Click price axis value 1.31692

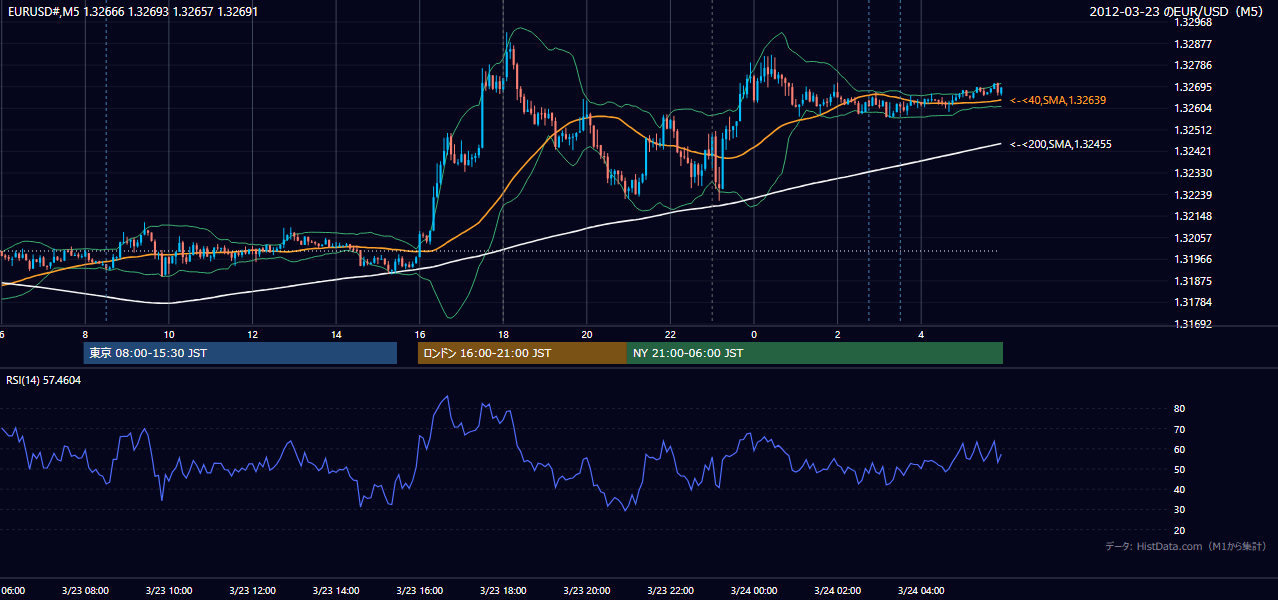1194,324
